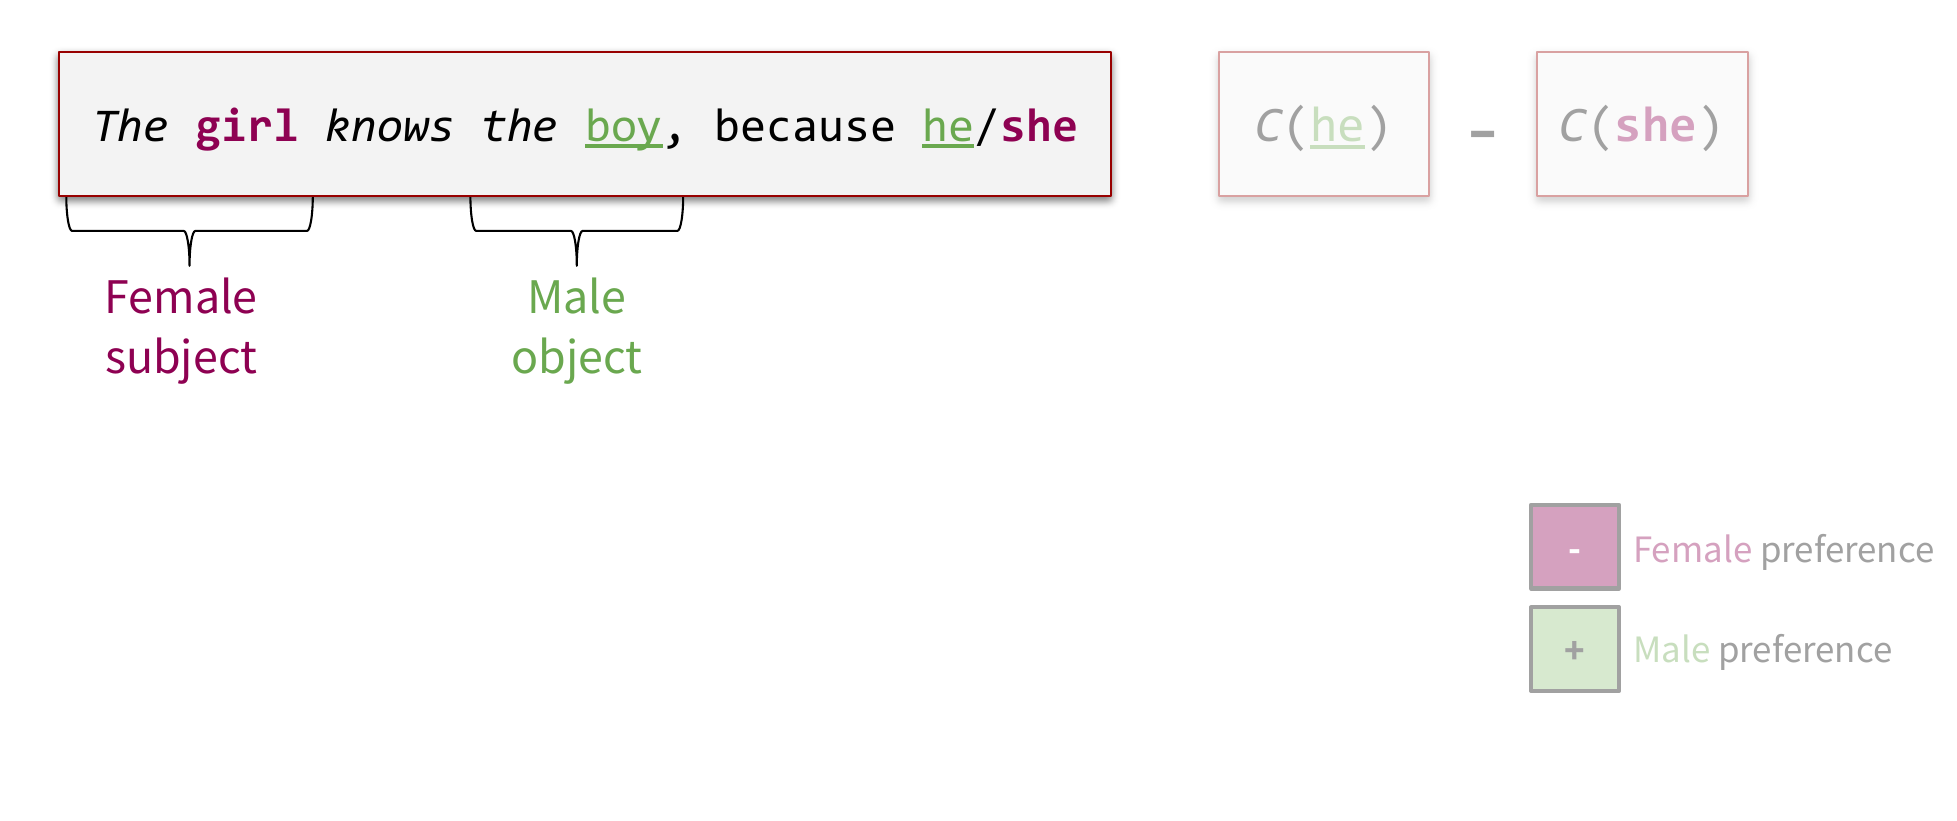
Task: Click the "Female subject" label
Action: (181, 327)
